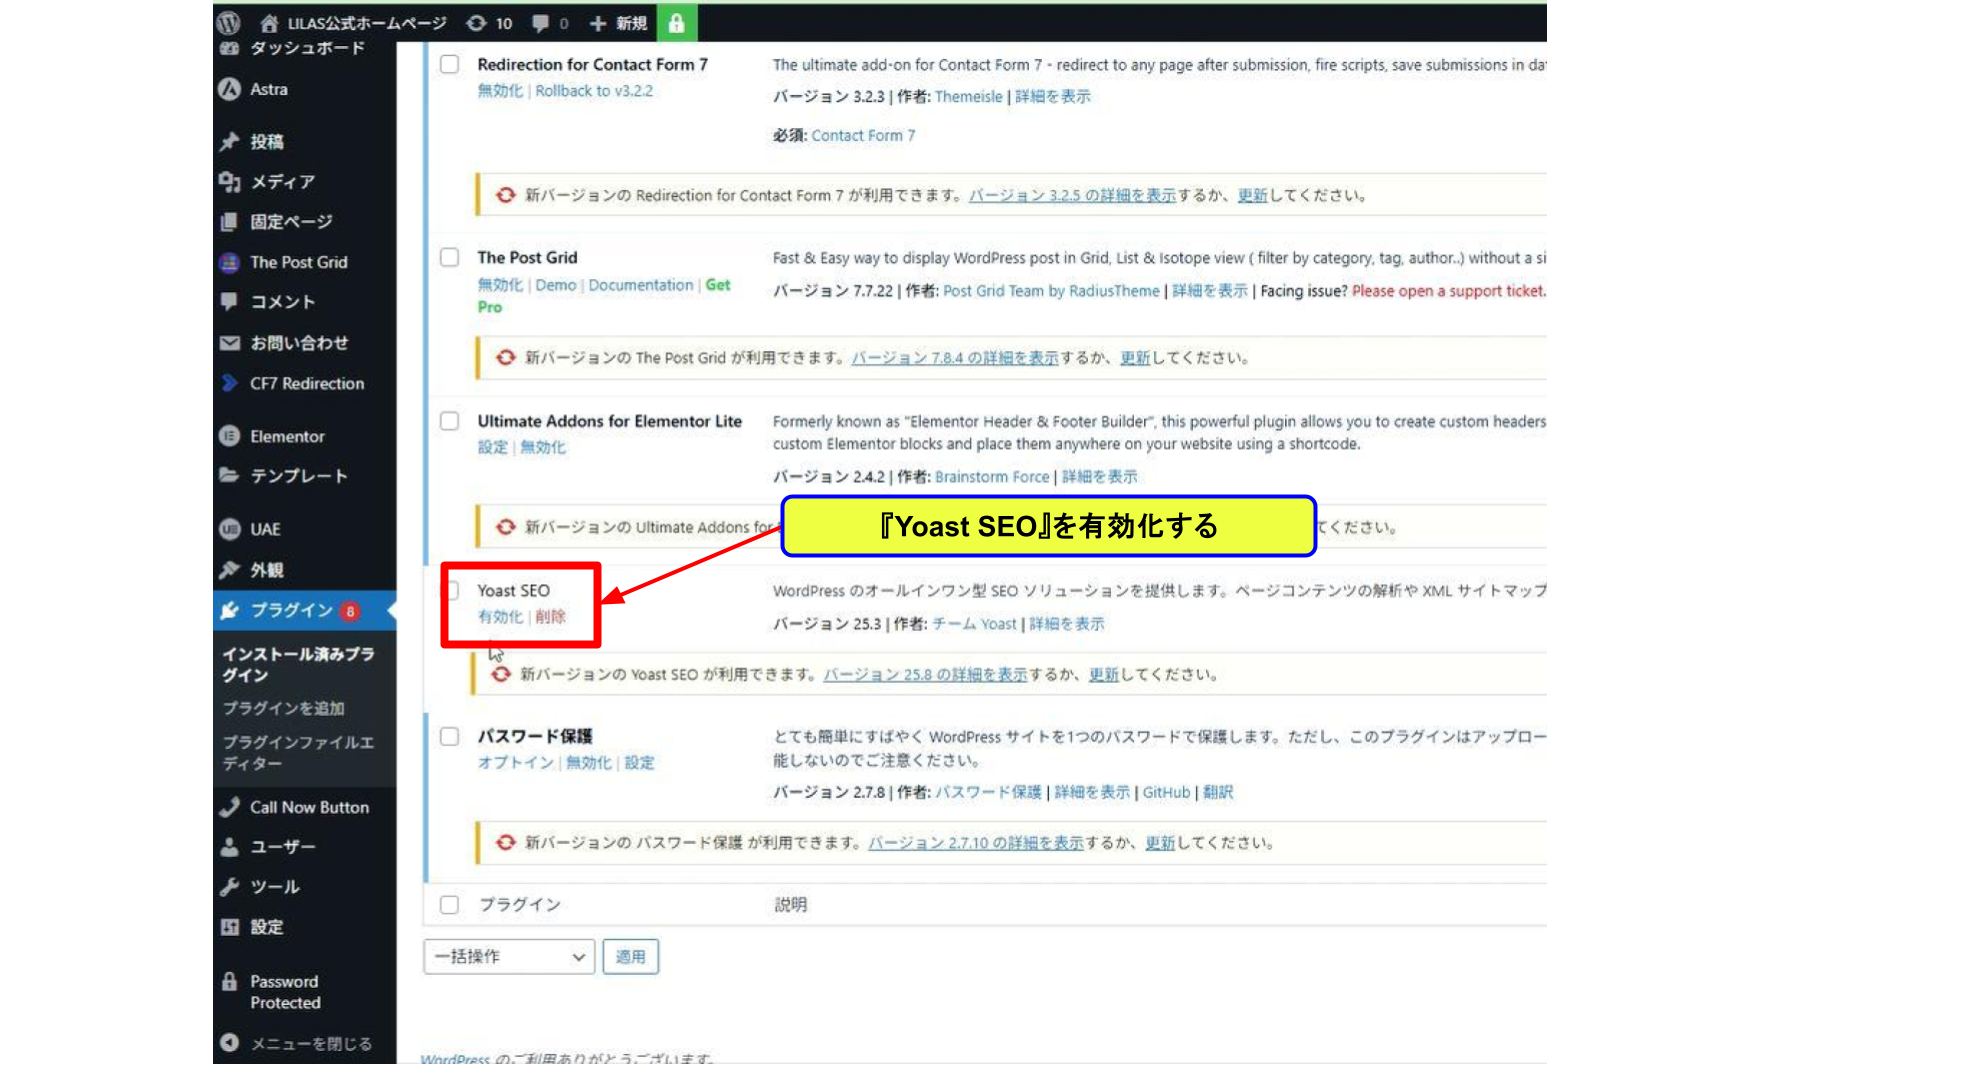This screenshot has height=1080, width=1980.
Task: Click the Themeisle author link
Action: pos(968,96)
